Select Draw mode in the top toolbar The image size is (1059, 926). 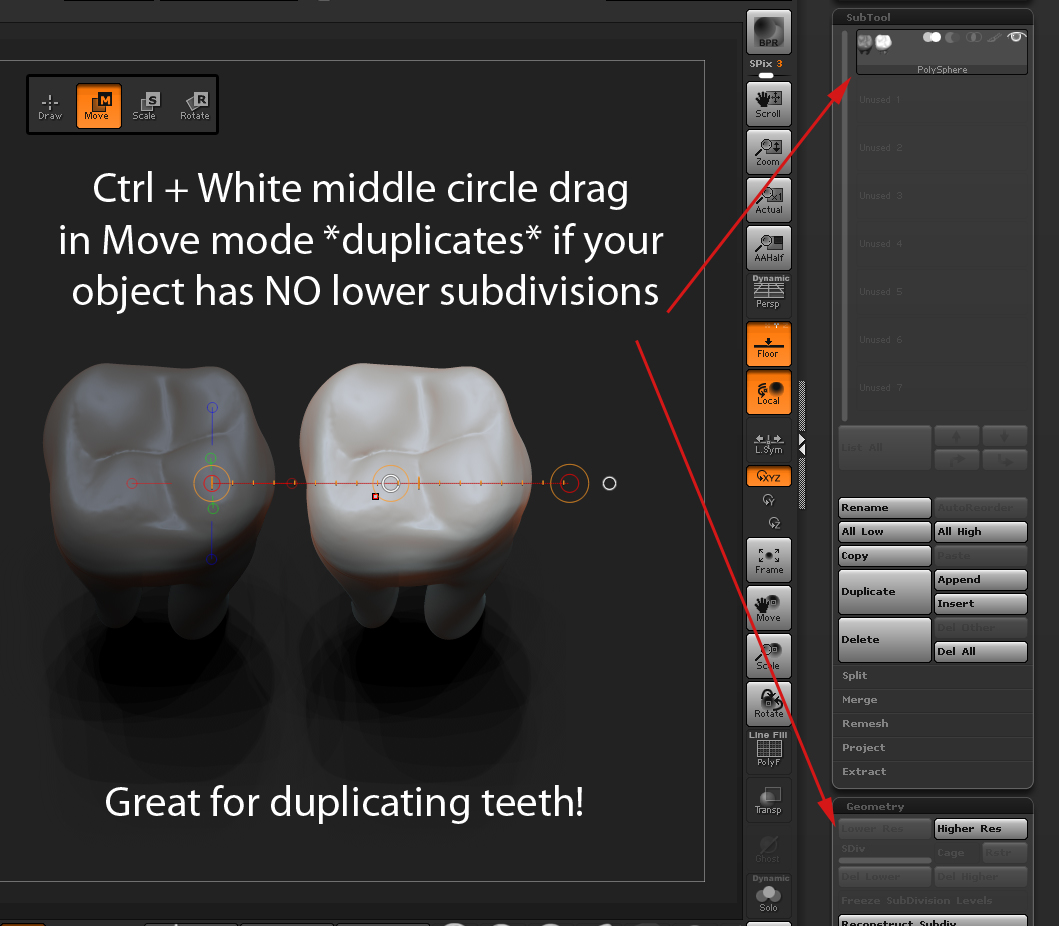click(x=50, y=104)
